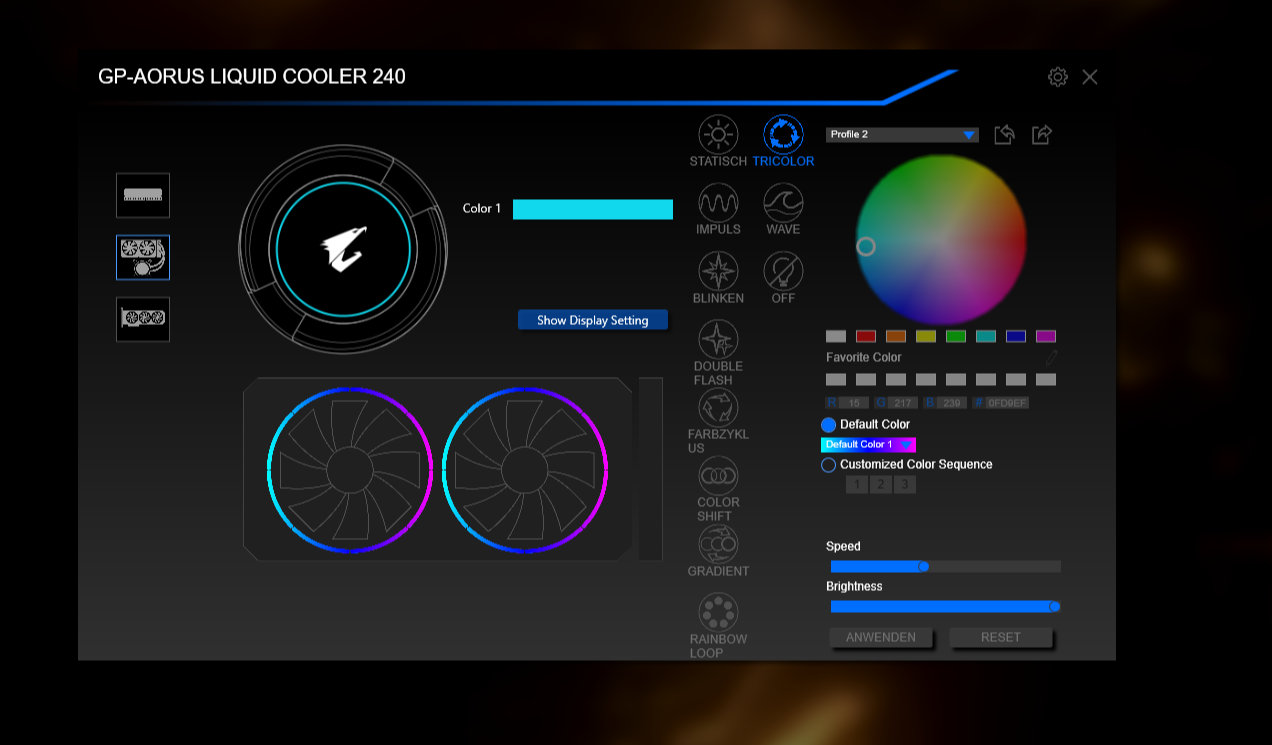The image size is (1272, 745).
Task: Pick the green preset color swatch
Action: pyautogui.click(x=956, y=336)
